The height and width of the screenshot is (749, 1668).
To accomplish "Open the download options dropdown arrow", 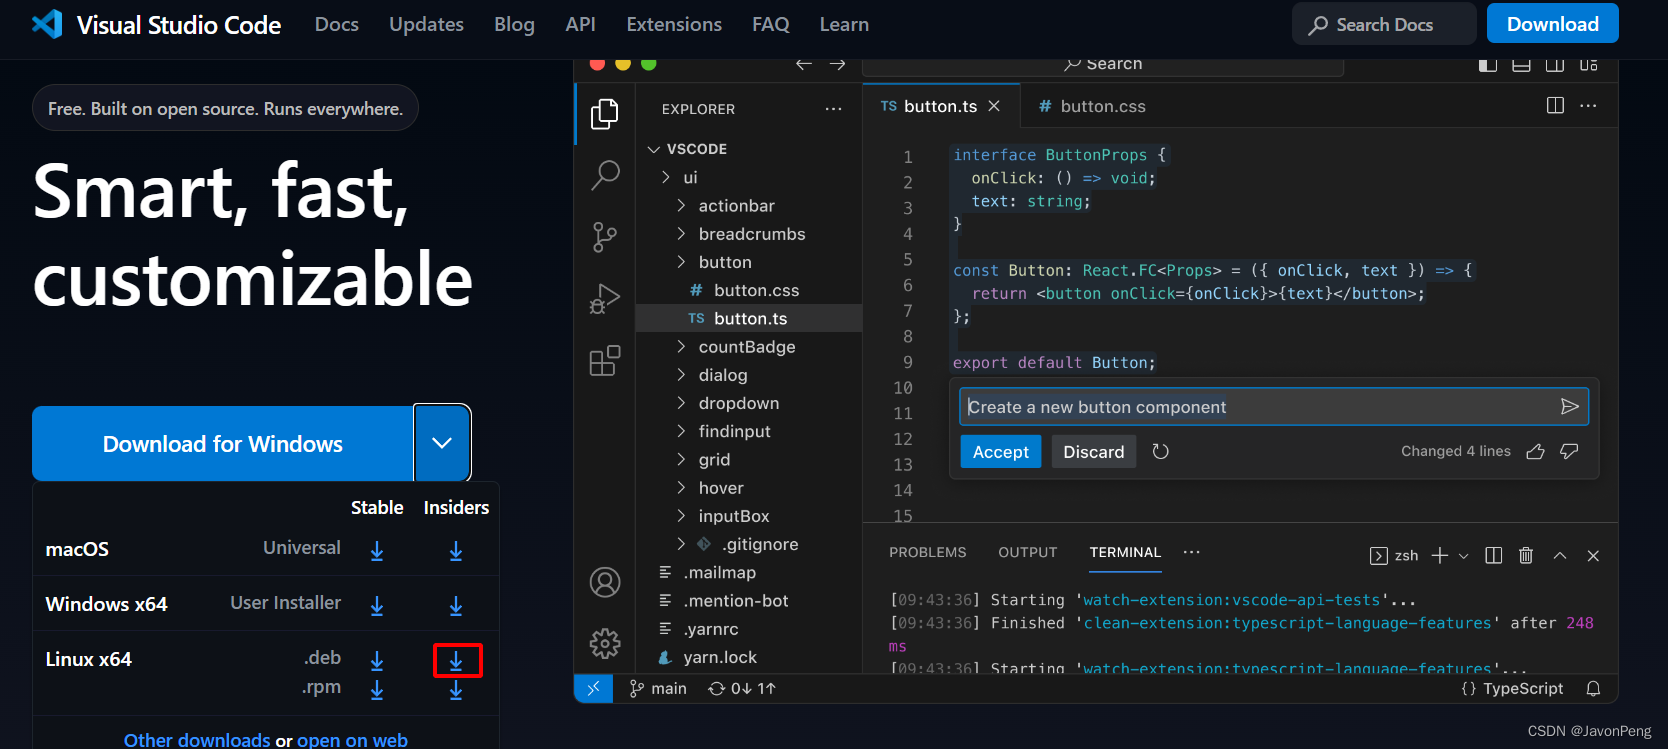I will pyautogui.click(x=442, y=443).
